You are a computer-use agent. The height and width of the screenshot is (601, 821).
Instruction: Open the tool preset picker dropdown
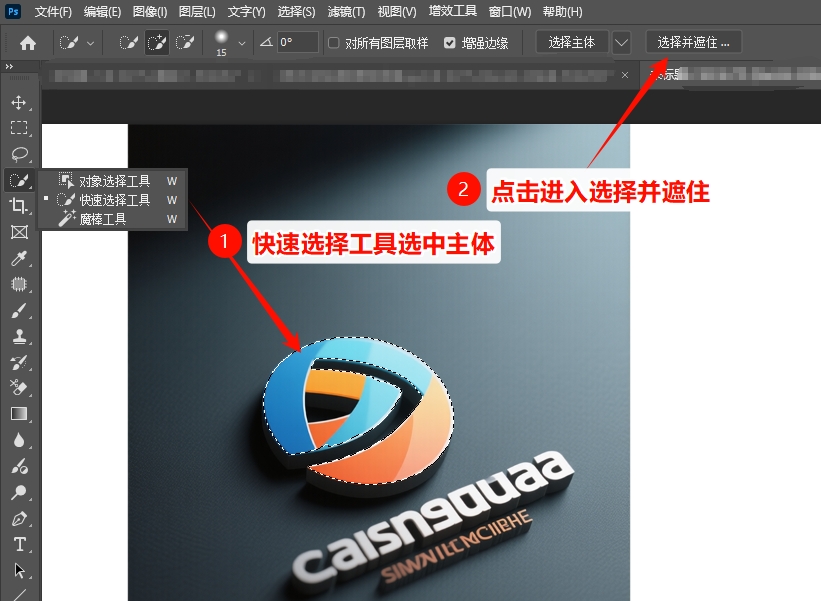[88, 43]
